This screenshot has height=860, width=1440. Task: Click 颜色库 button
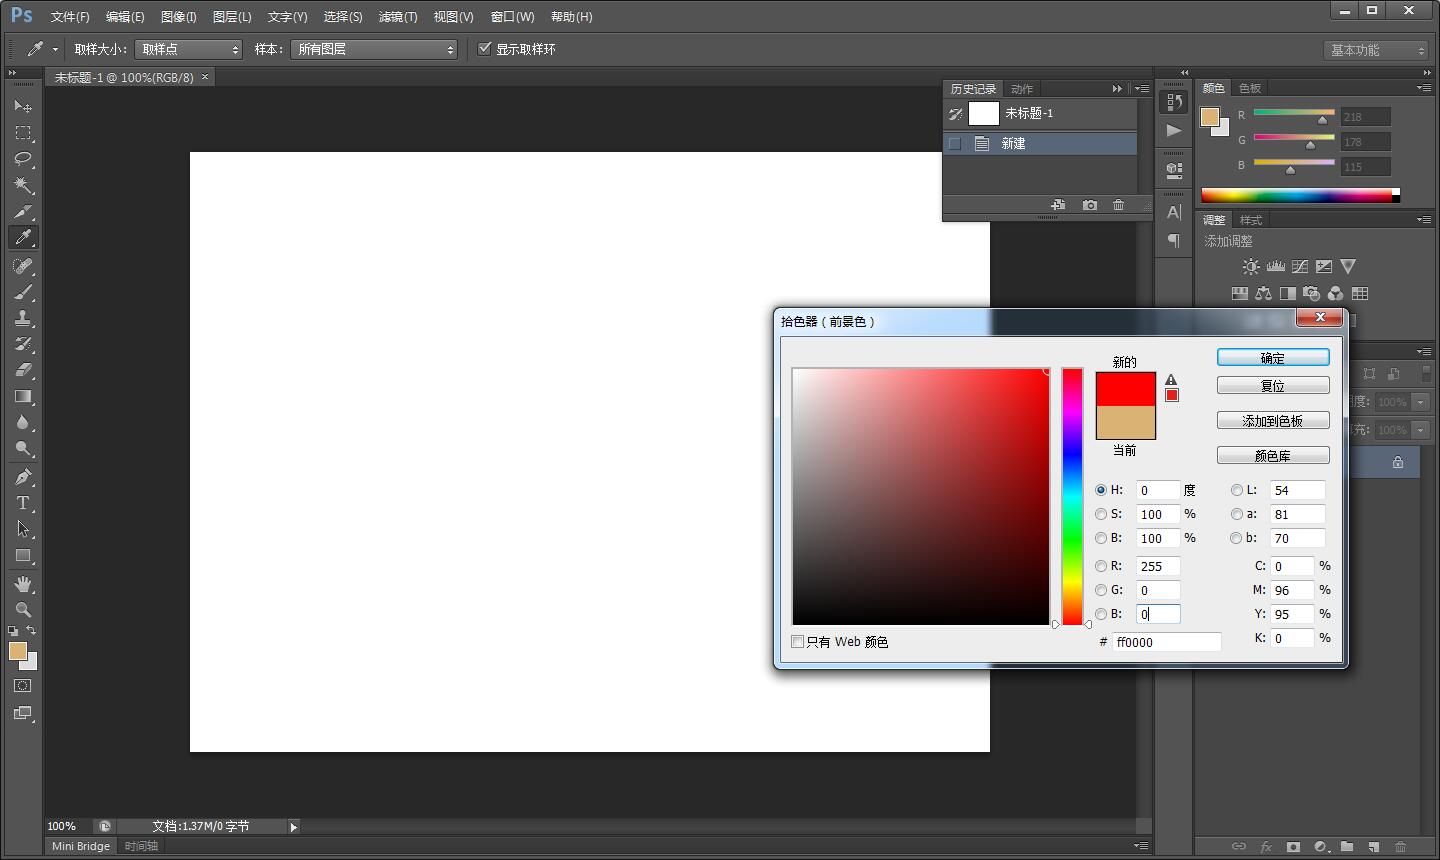tap(1273, 456)
